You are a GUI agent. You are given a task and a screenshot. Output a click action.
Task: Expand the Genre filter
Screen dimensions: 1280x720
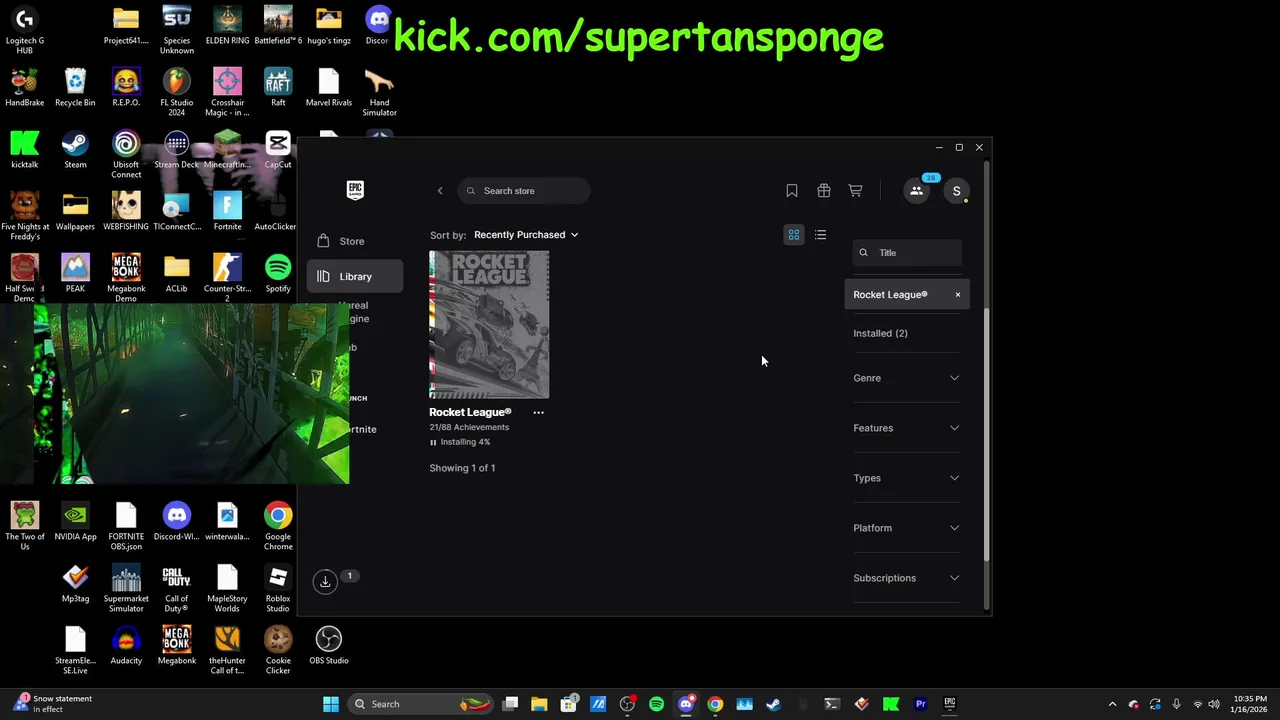(x=906, y=378)
